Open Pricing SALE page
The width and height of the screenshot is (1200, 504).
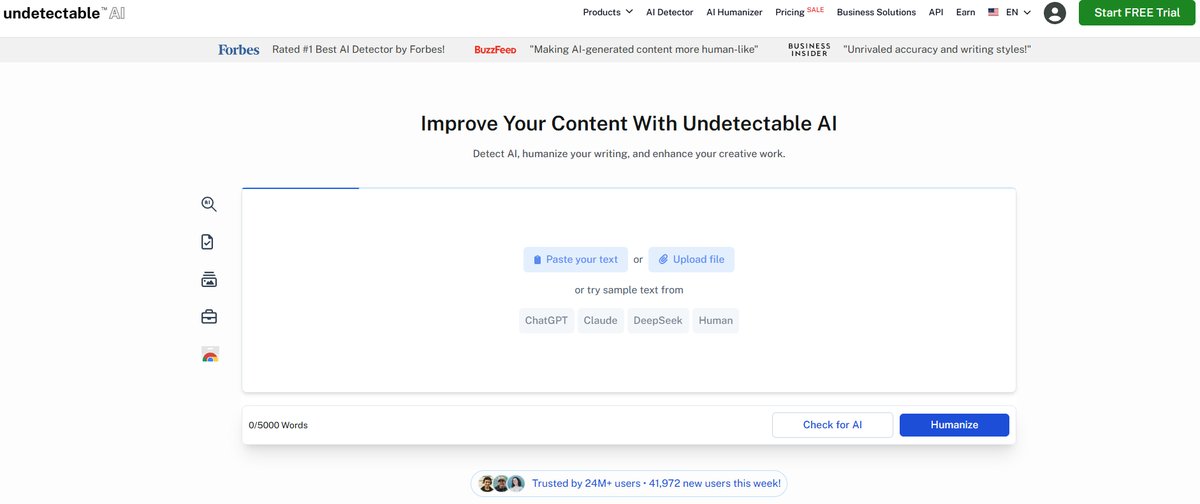(799, 12)
